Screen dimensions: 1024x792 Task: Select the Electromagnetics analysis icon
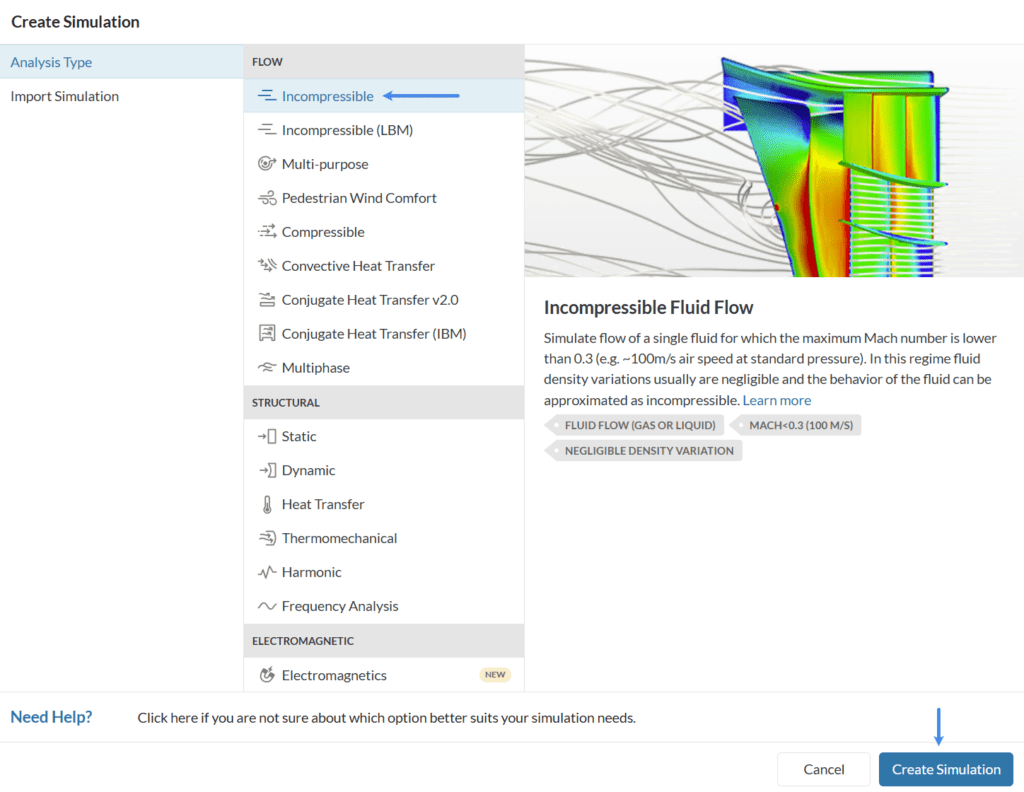point(265,674)
